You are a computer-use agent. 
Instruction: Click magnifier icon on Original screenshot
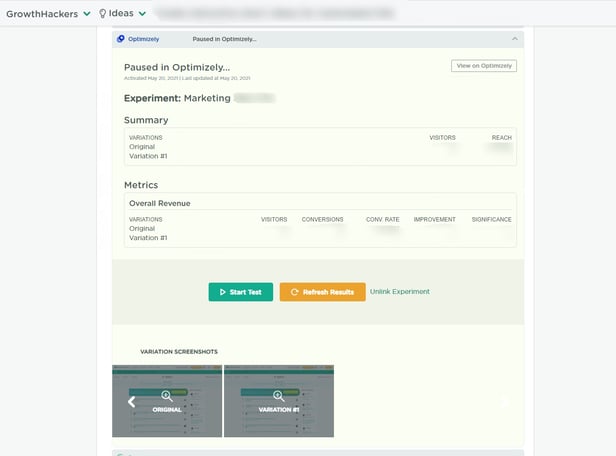tap(167, 396)
